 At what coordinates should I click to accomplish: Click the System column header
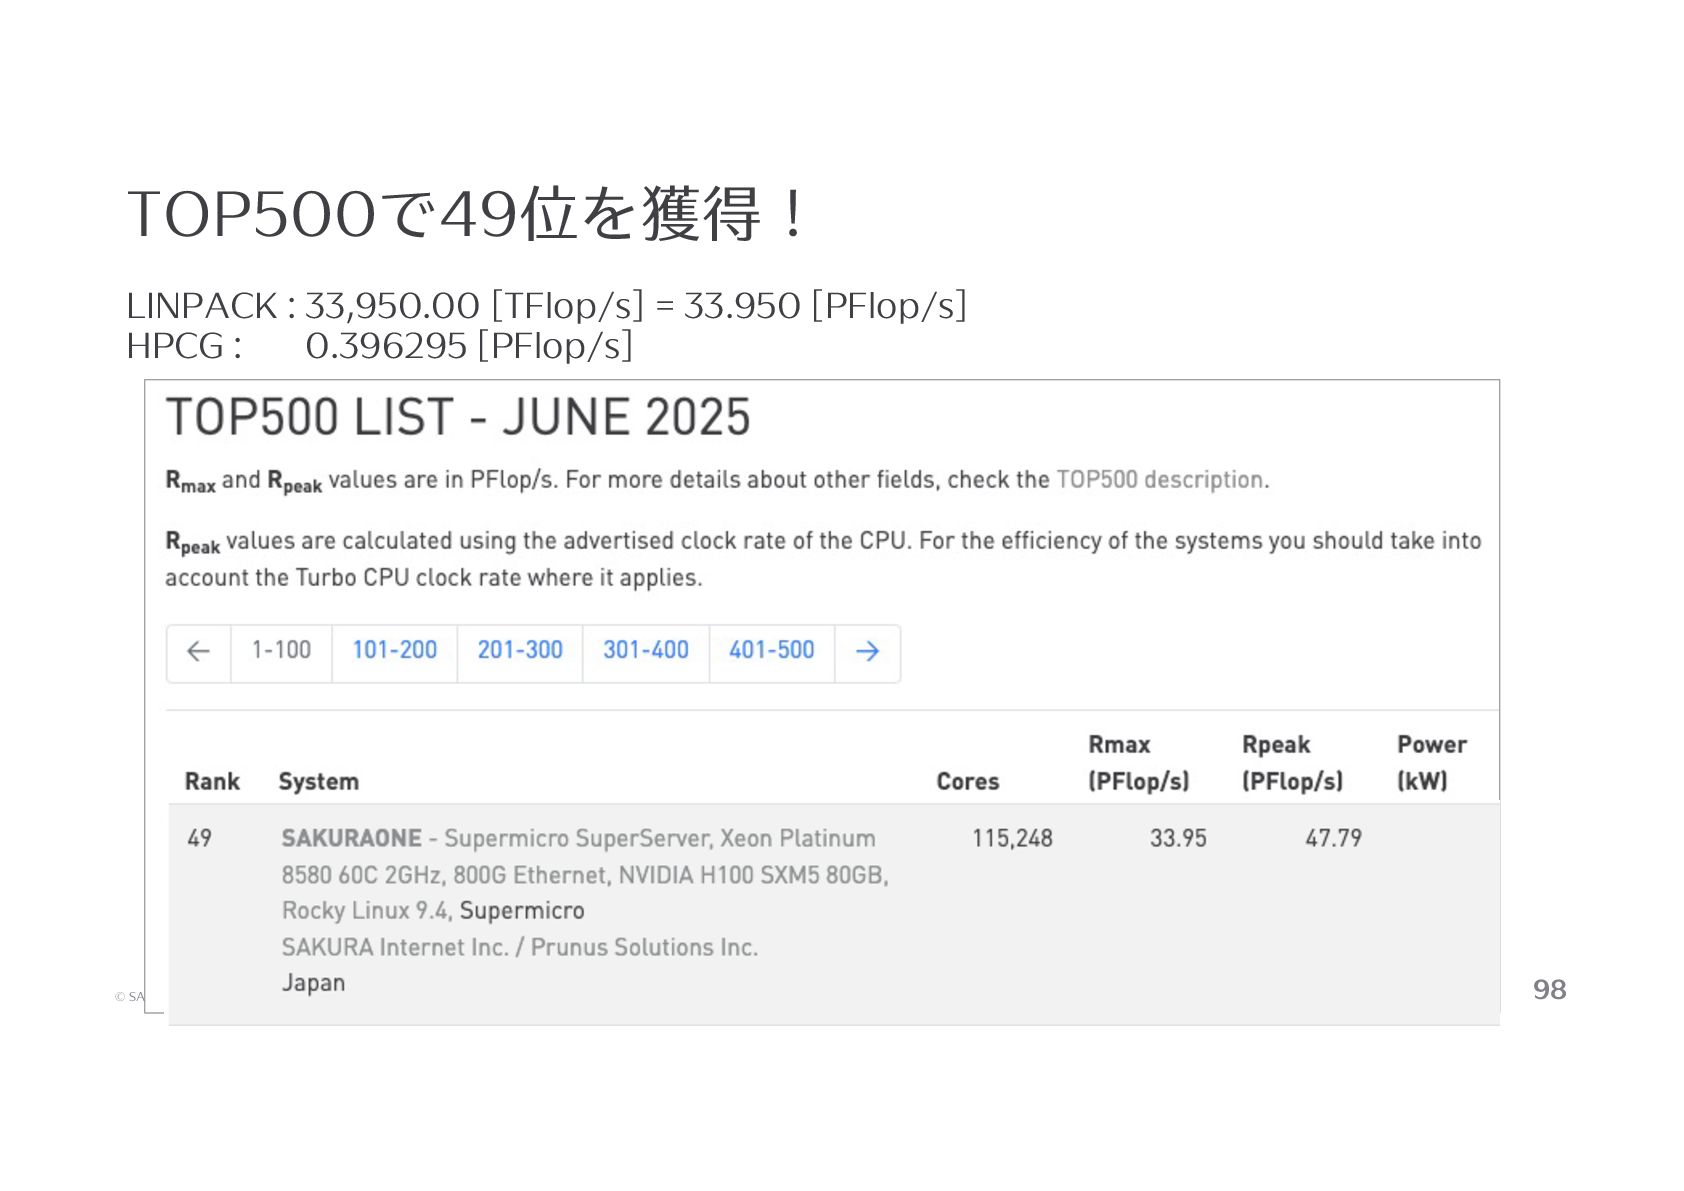tap(319, 782)
